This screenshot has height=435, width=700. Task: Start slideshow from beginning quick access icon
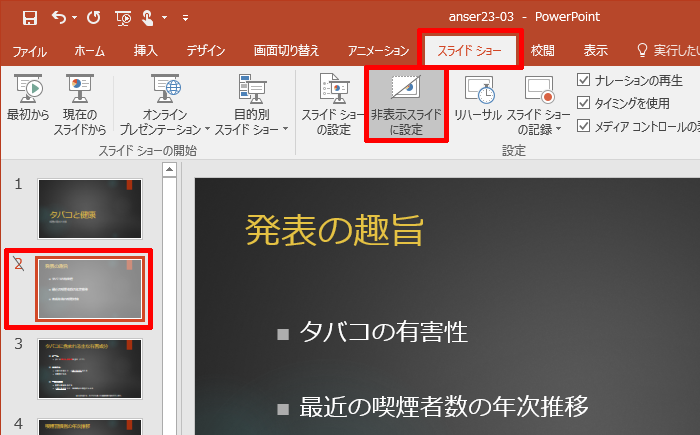(123, 18)
